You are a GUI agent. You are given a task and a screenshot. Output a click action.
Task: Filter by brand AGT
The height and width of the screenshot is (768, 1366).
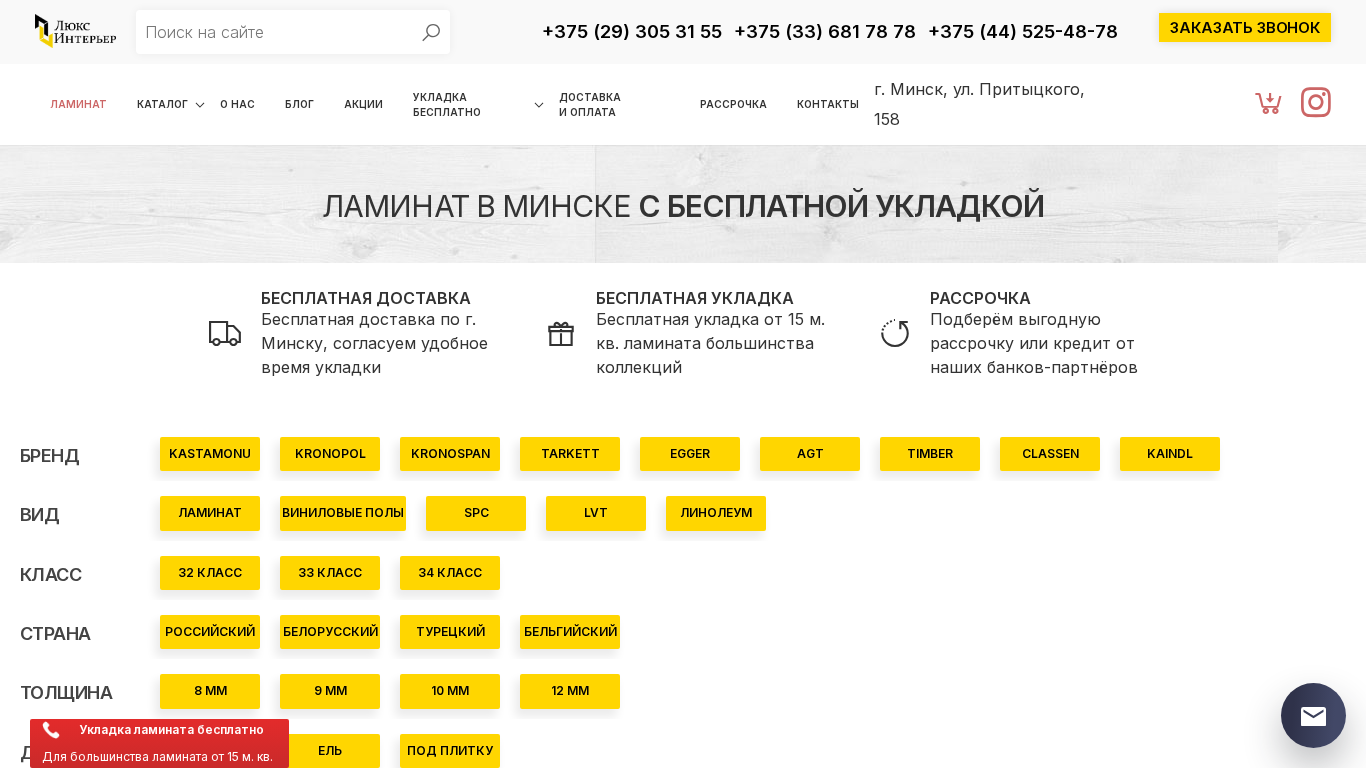click(x=810, y=454)
